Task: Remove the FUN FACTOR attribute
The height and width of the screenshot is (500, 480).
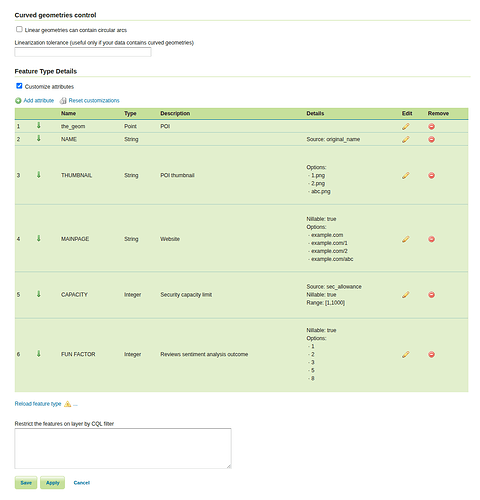Action: 431,354
